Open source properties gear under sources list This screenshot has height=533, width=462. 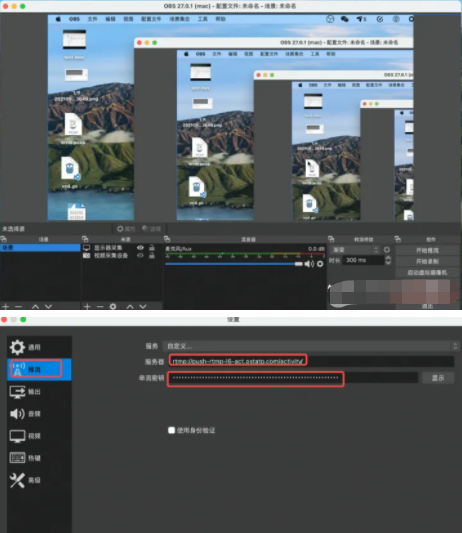(x=113, y=306)
